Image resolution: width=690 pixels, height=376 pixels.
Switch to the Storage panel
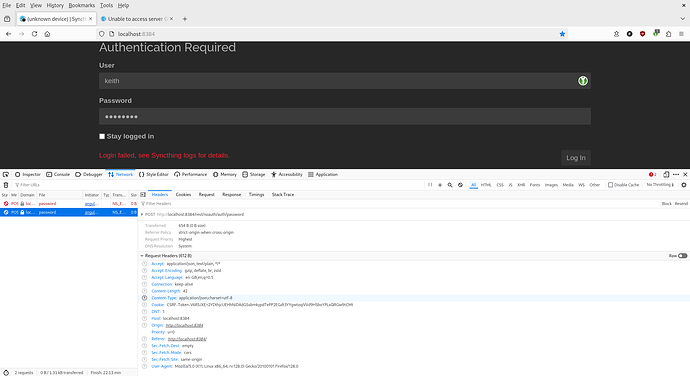point(254,174)
